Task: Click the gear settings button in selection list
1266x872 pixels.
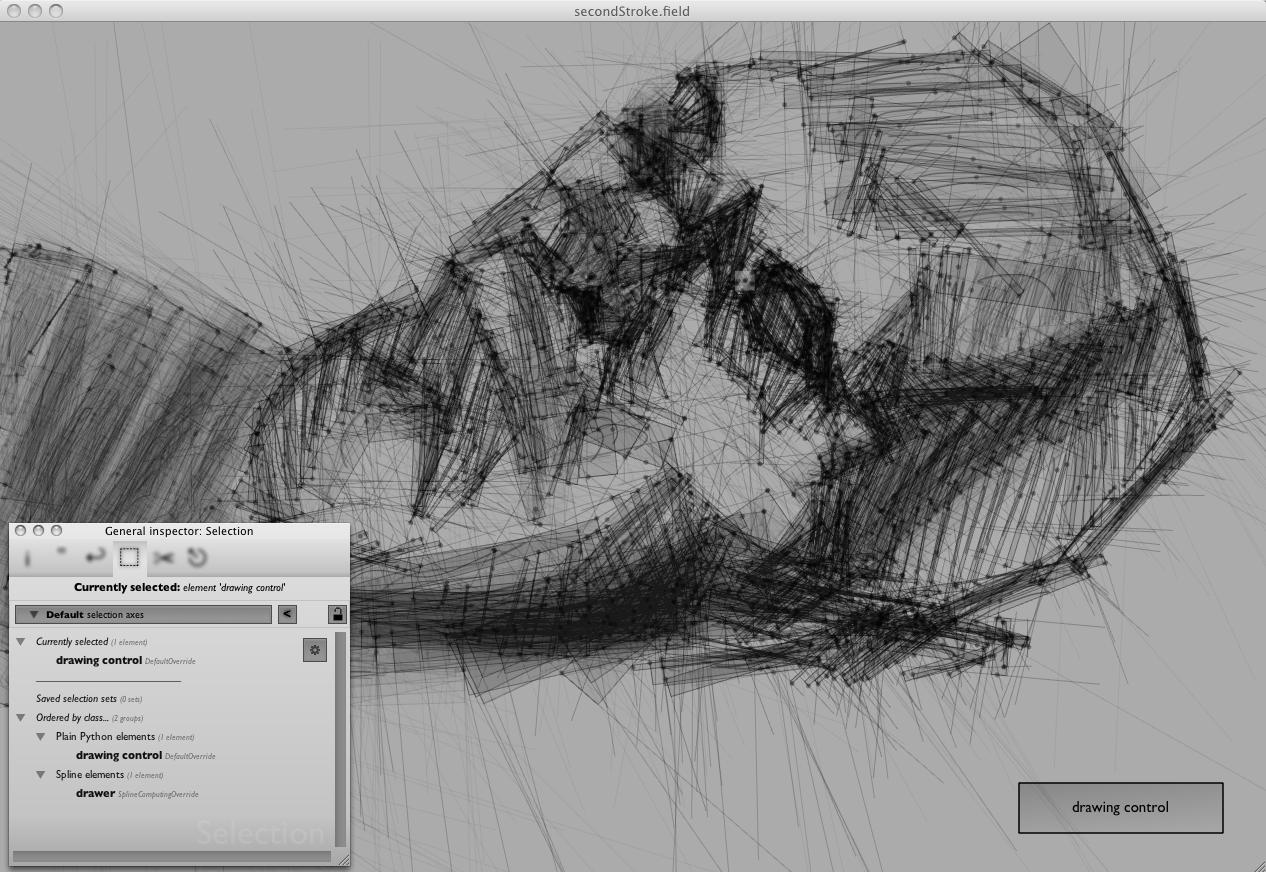Action: tap(315, 650)
